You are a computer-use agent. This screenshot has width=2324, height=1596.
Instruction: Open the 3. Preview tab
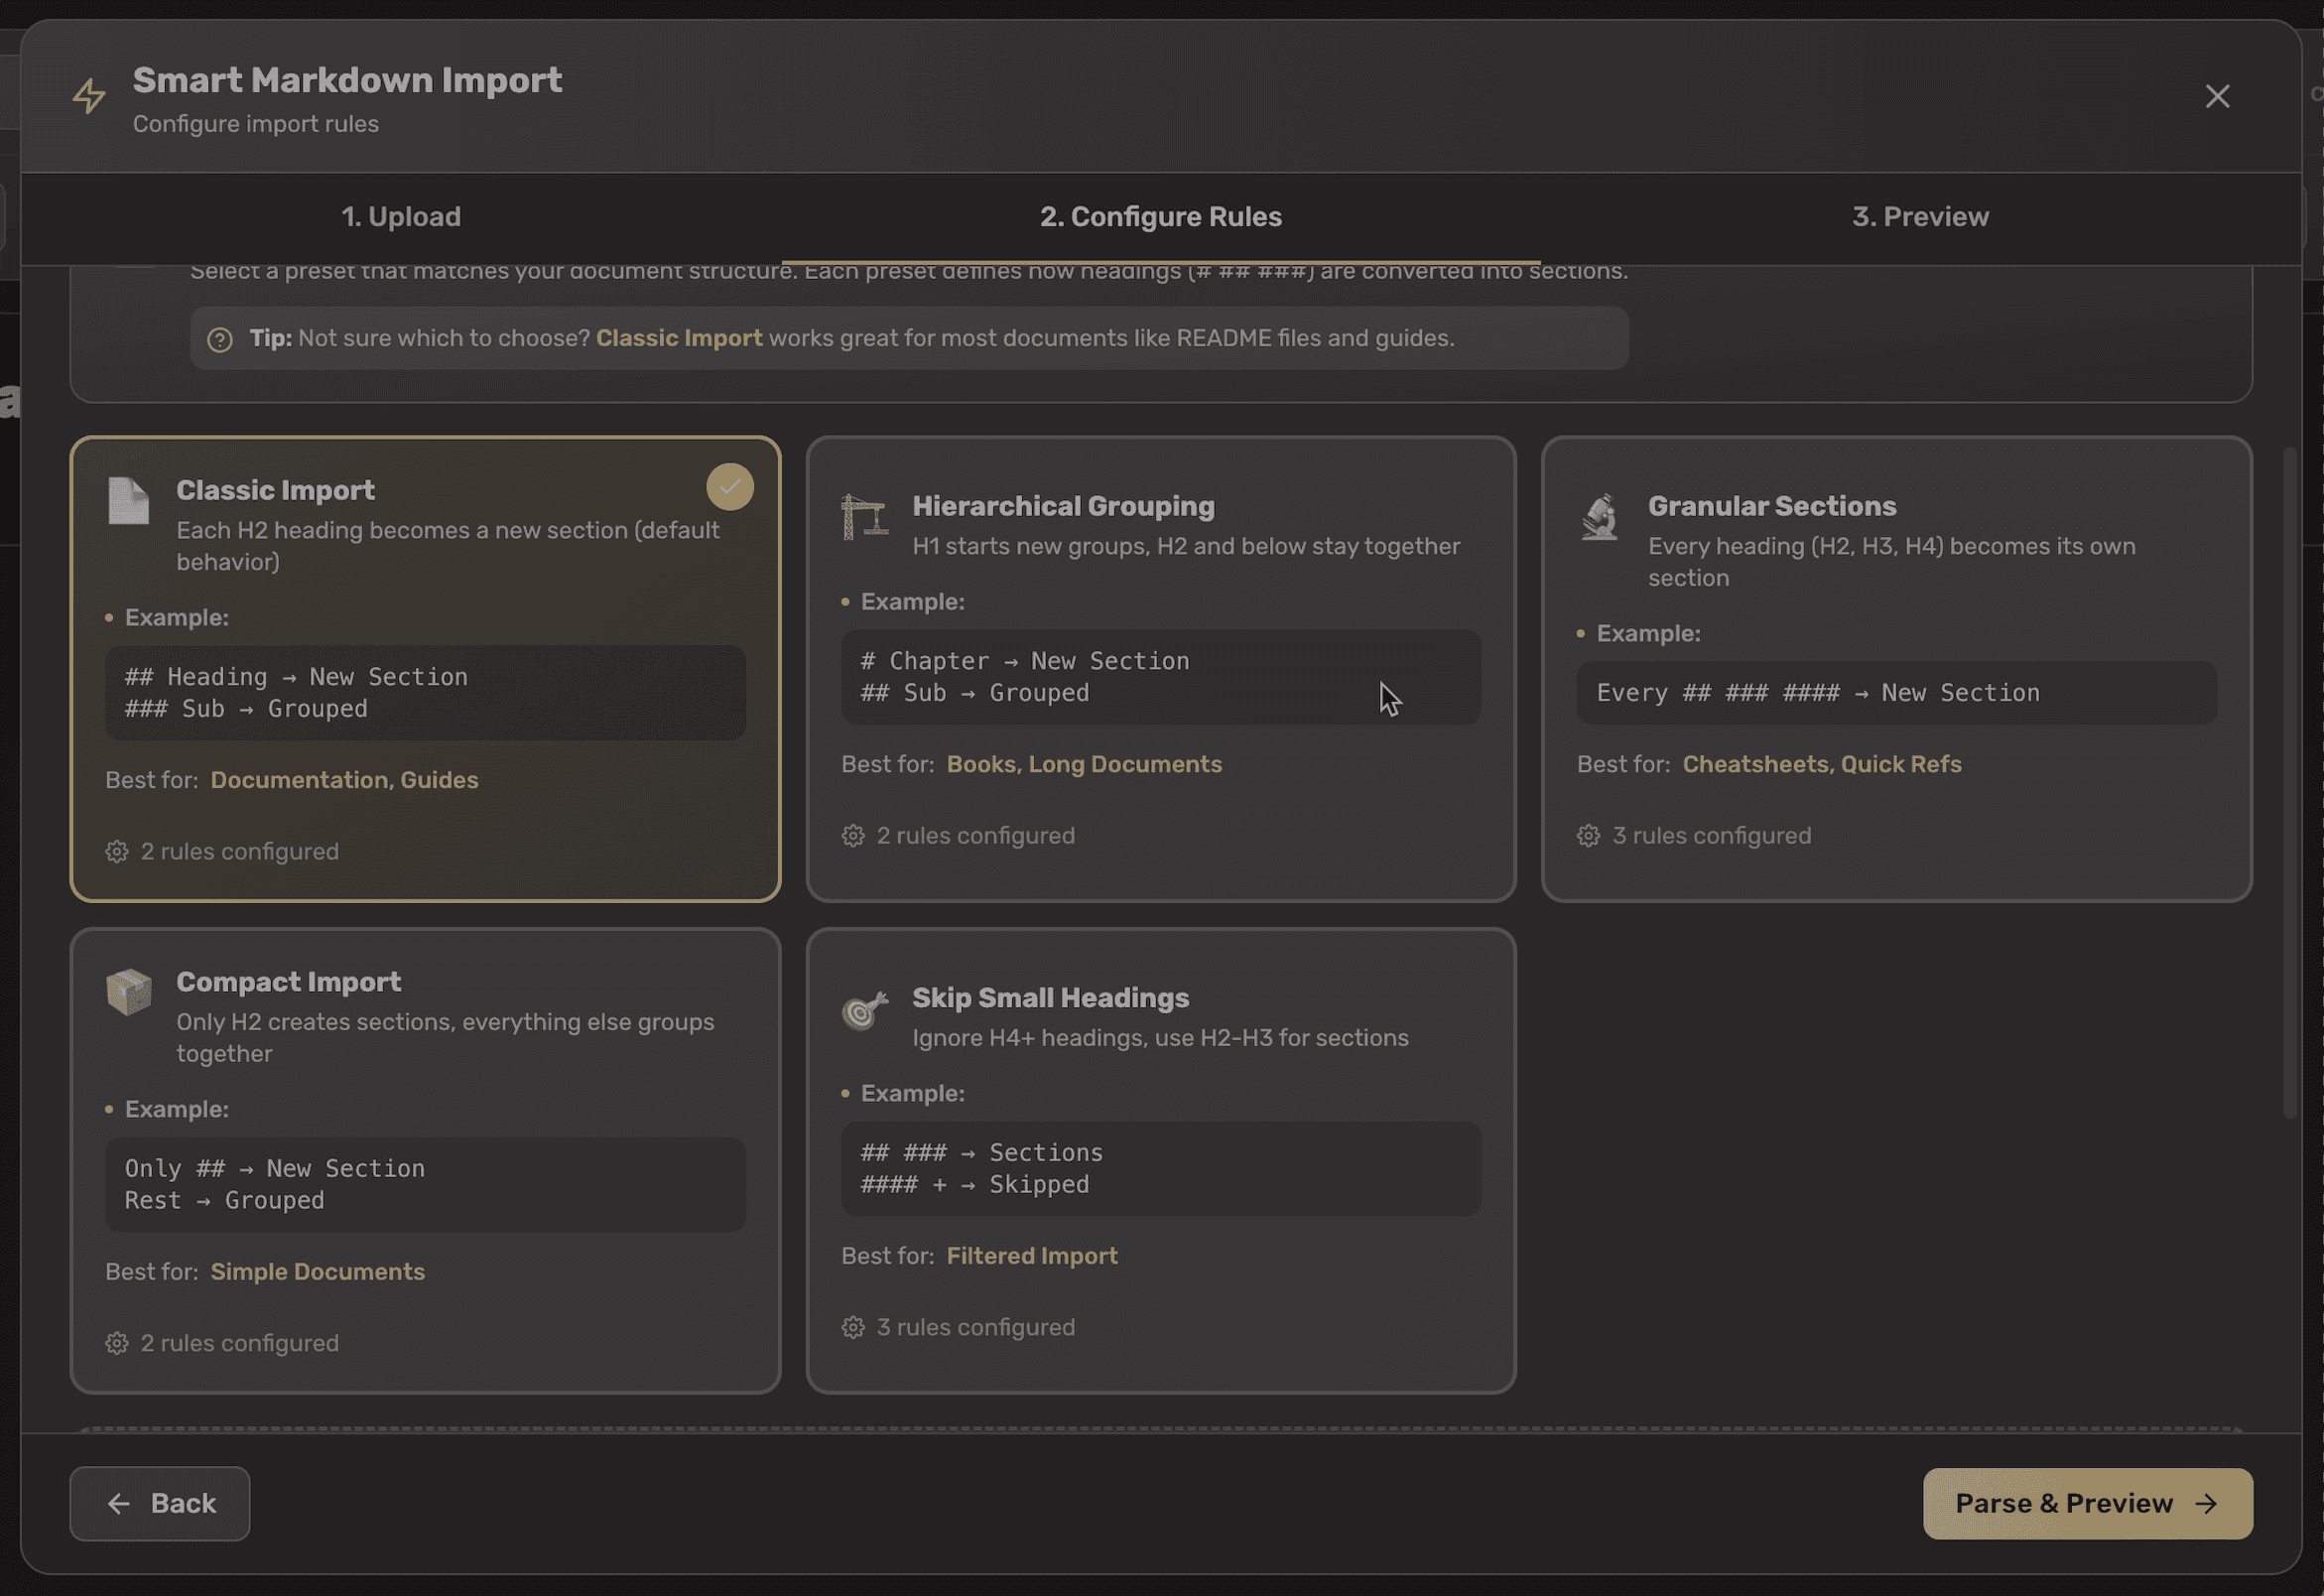(x=1920, y=217)
